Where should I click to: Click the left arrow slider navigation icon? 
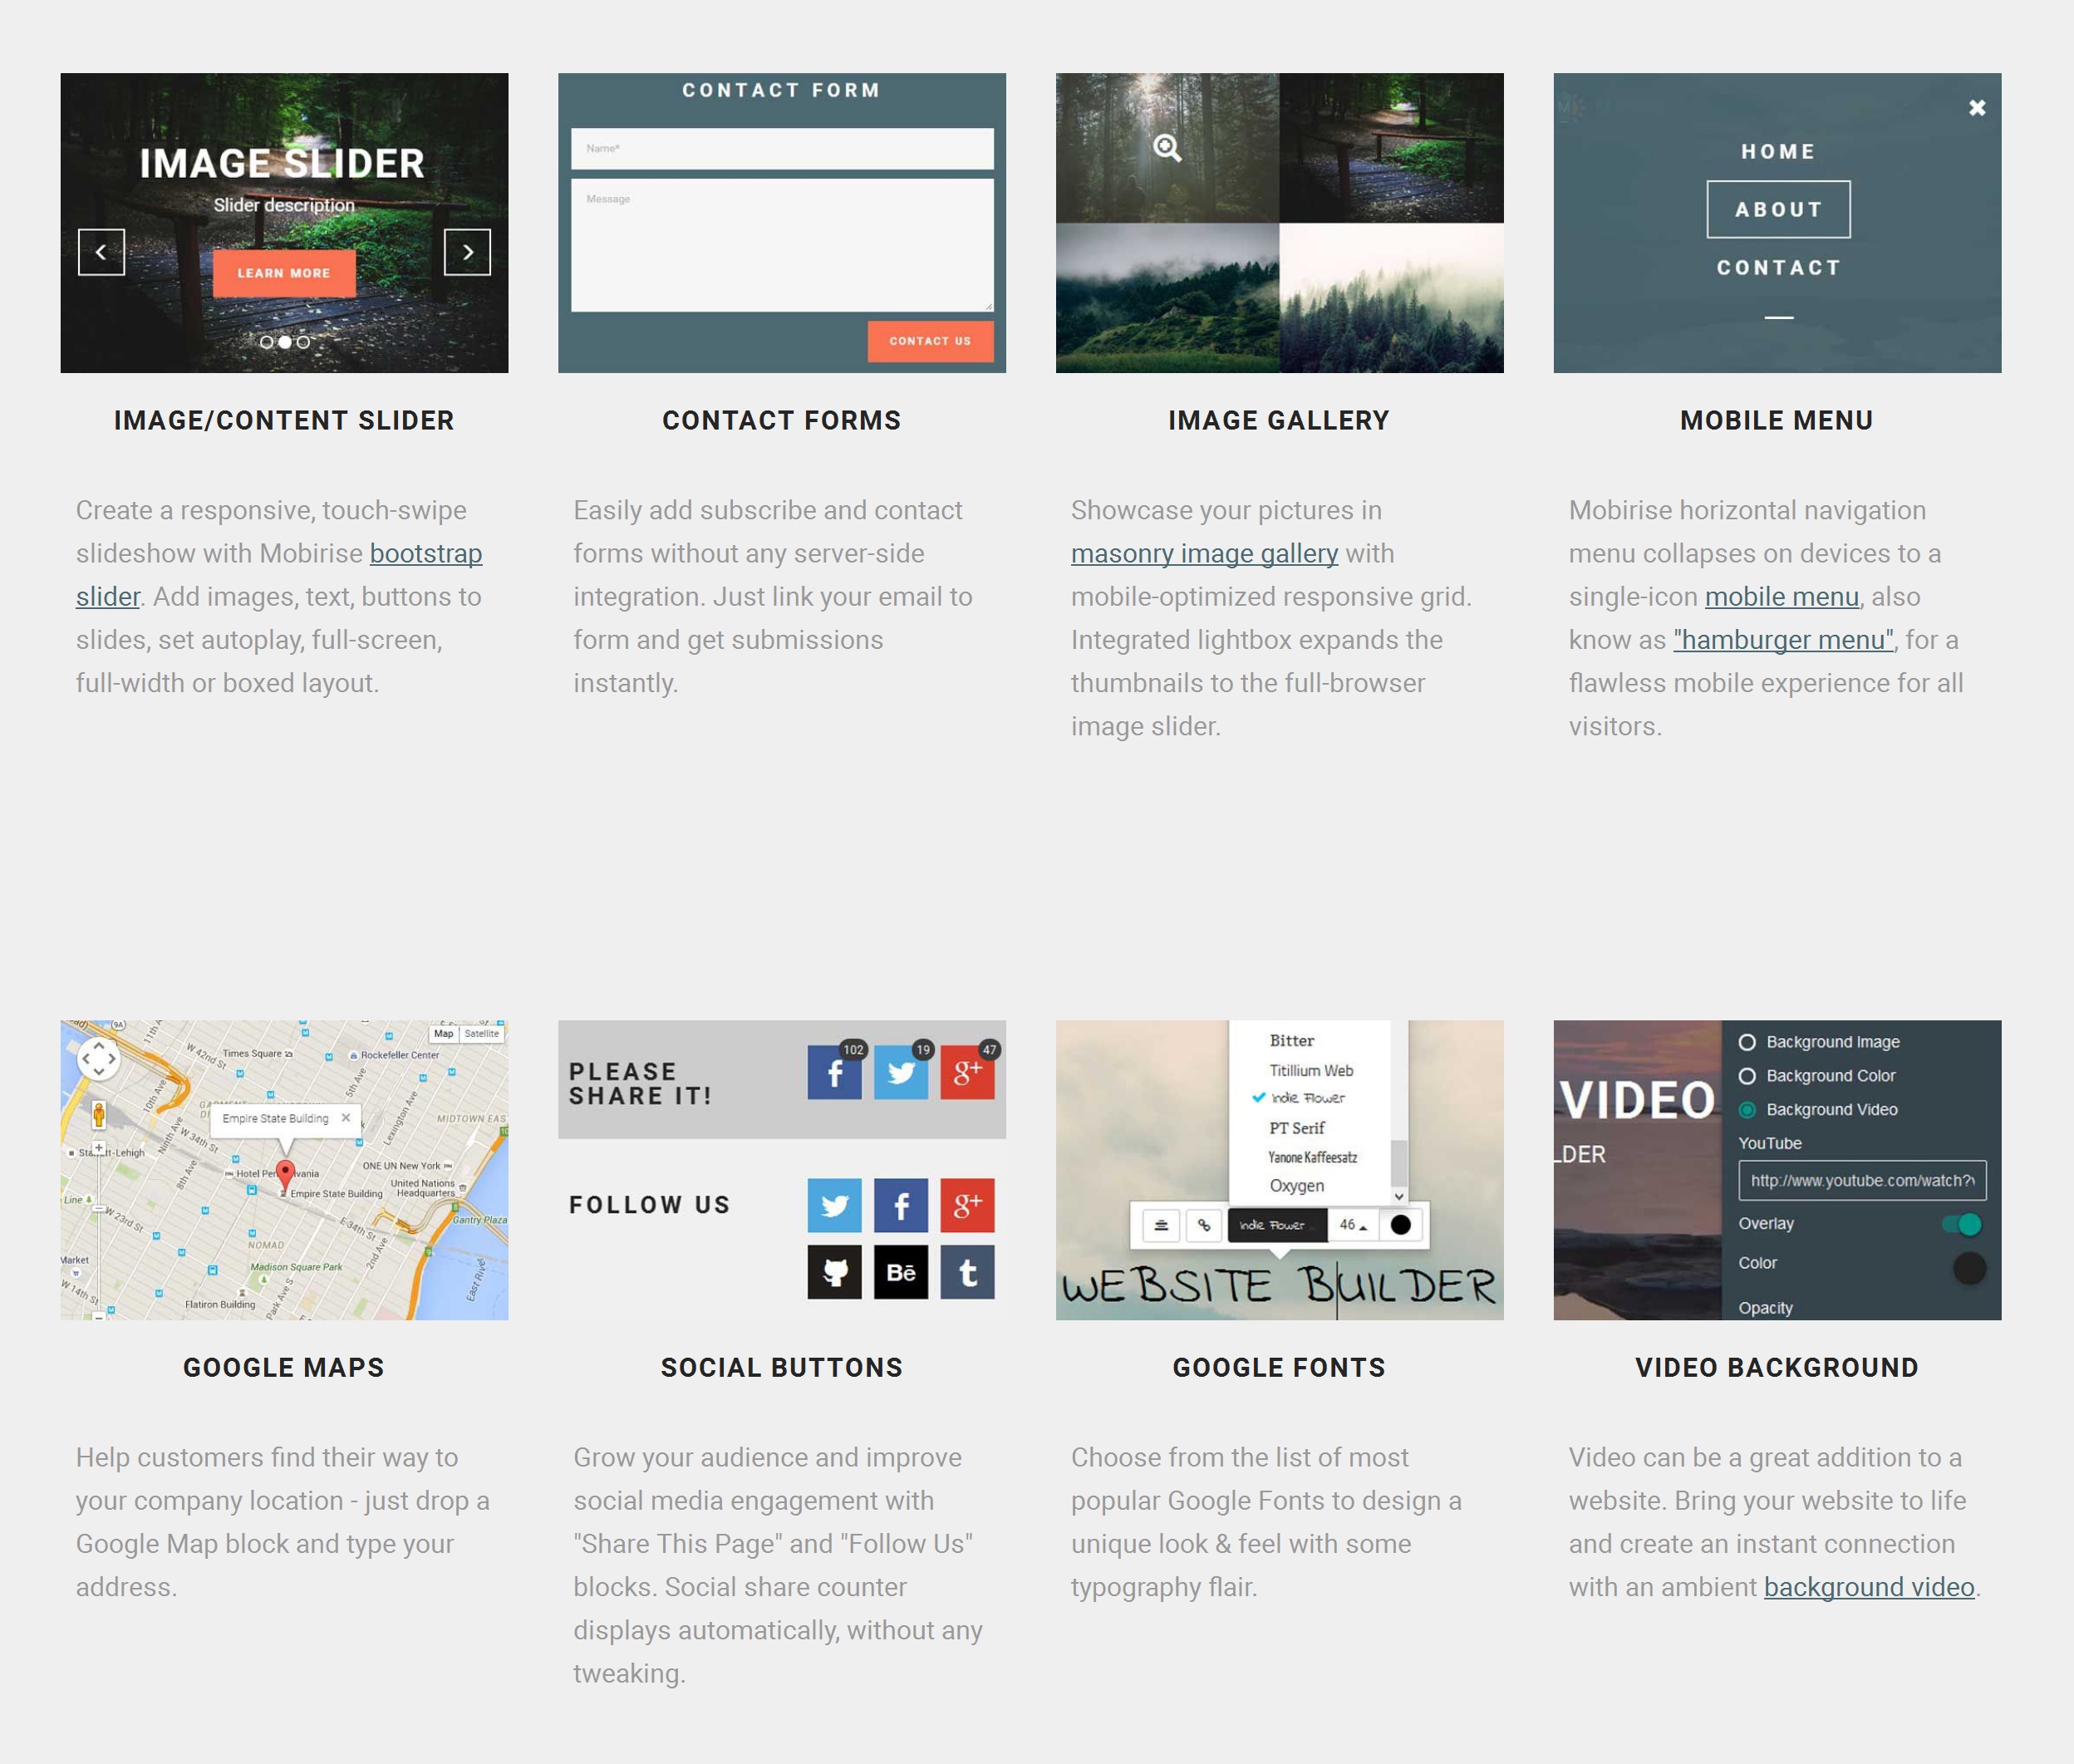(x=100, y=252)
